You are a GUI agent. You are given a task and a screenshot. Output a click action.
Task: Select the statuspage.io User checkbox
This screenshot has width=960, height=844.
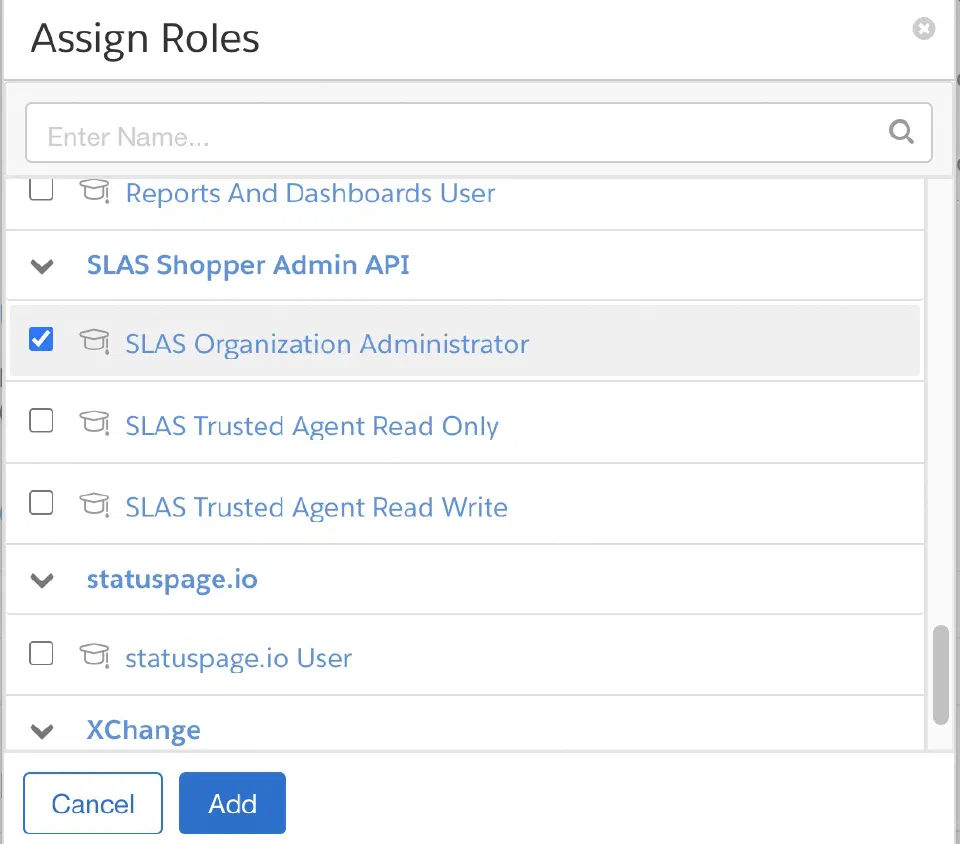(x=41, y=653)
